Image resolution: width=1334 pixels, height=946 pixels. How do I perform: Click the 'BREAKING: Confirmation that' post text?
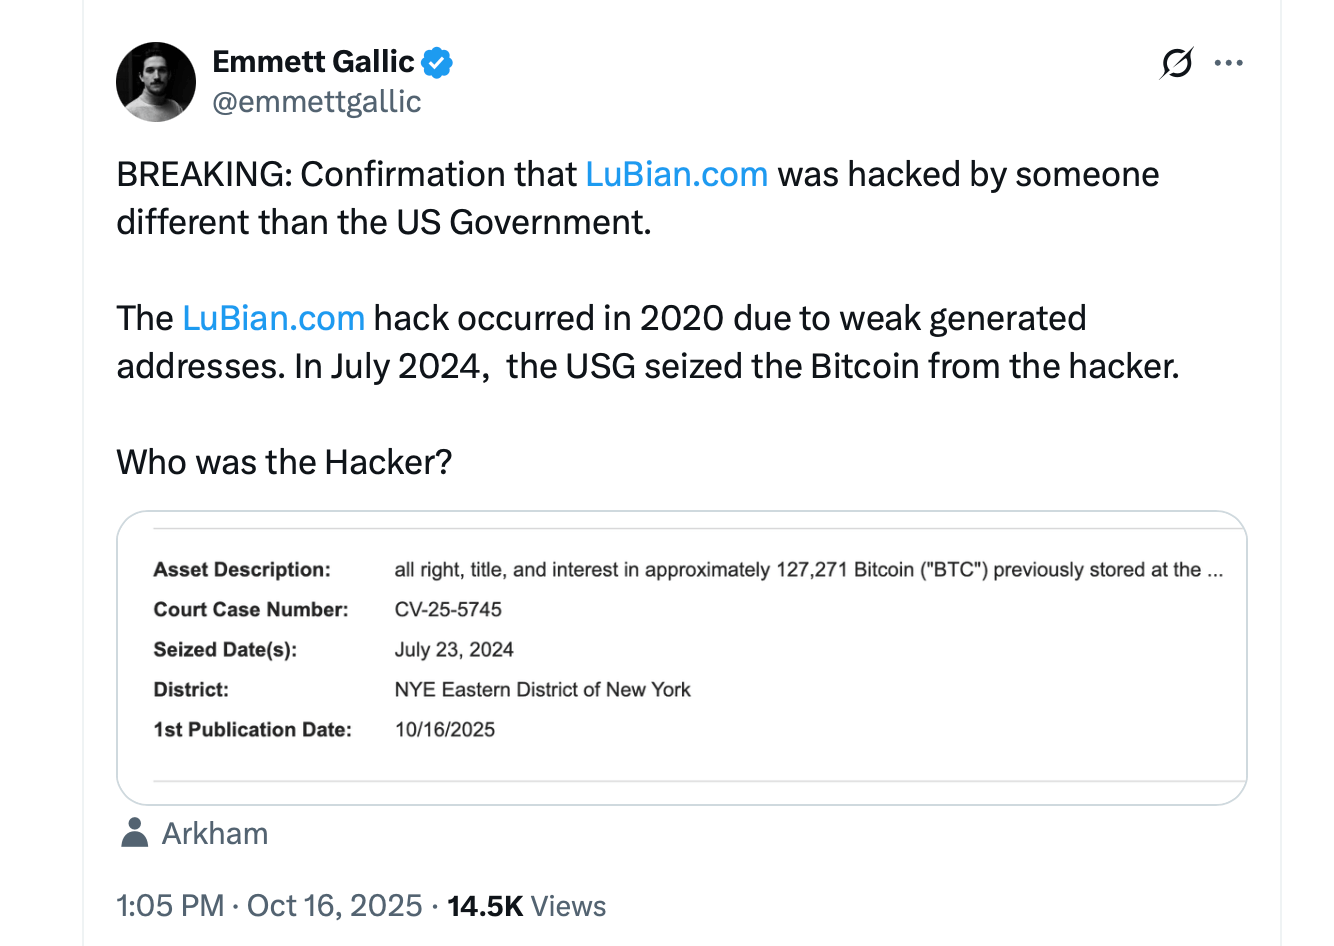point(346,175)
